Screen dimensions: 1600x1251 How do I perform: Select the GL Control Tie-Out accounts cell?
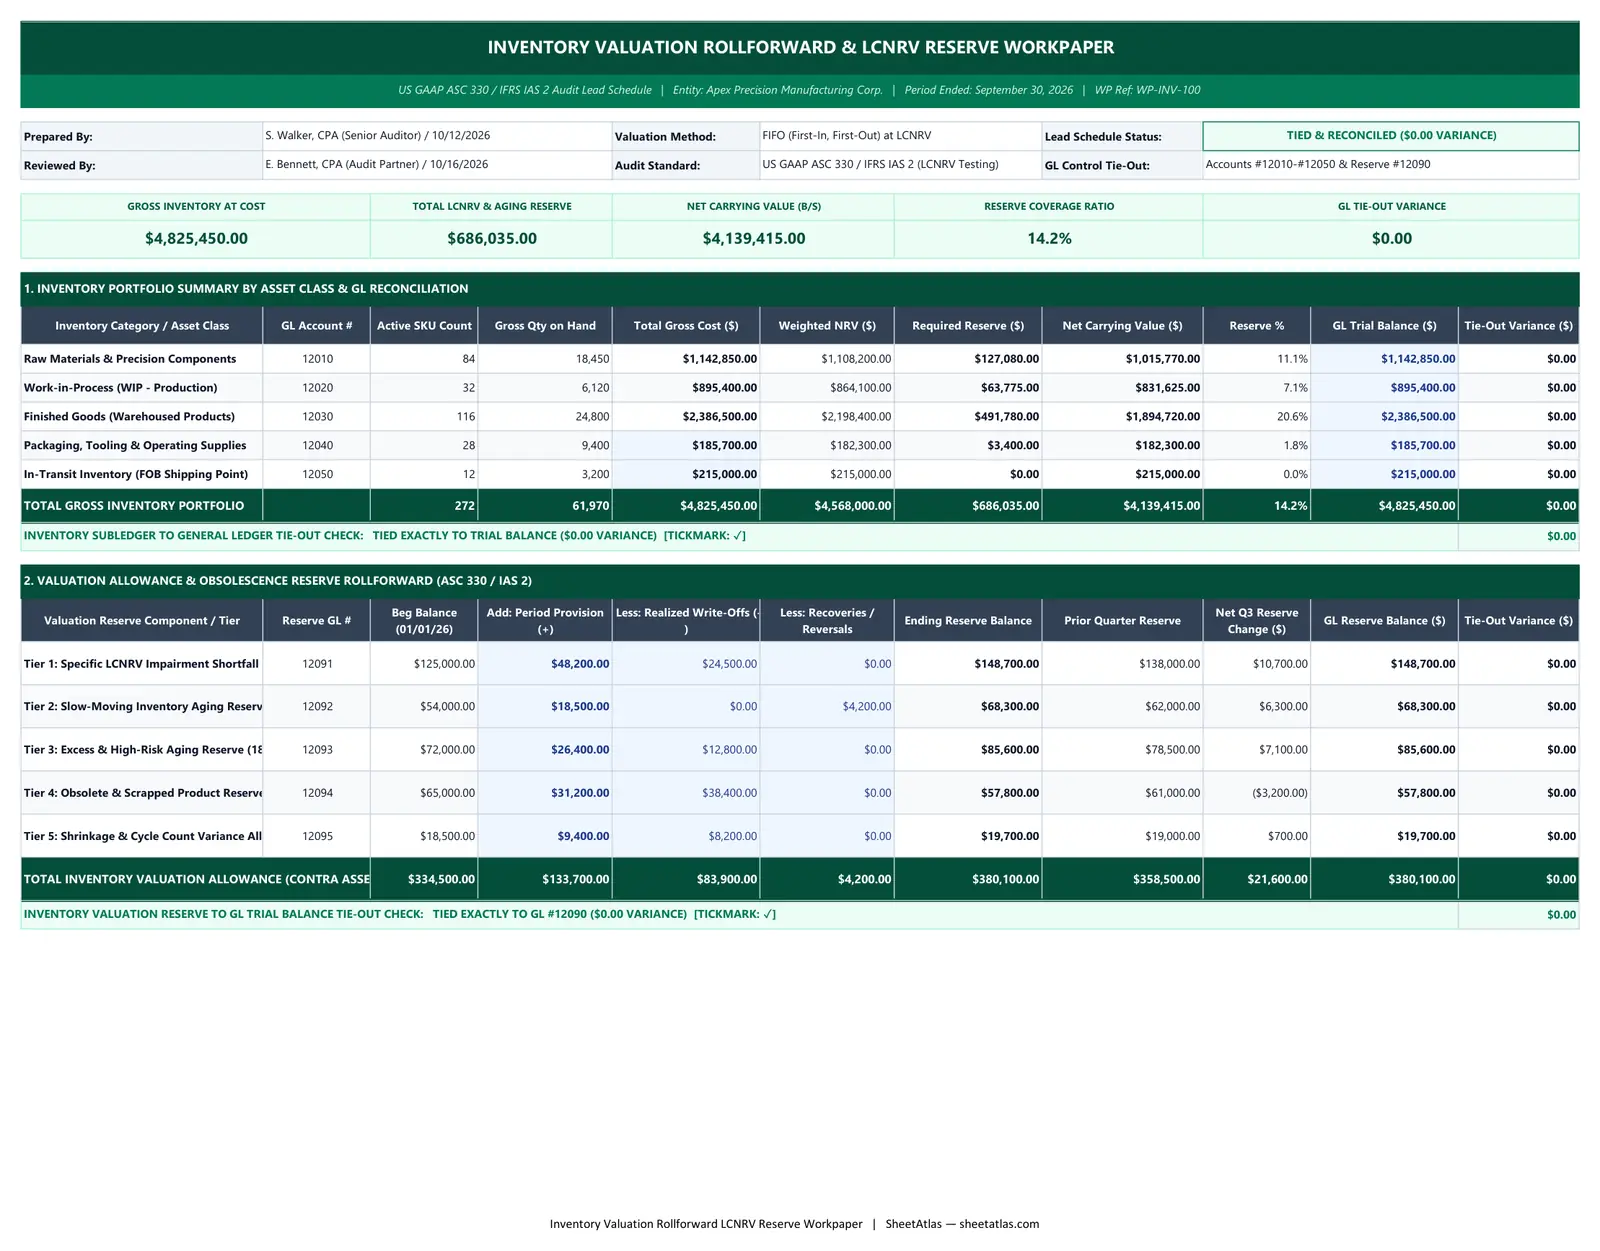[x=1391, y=165]
